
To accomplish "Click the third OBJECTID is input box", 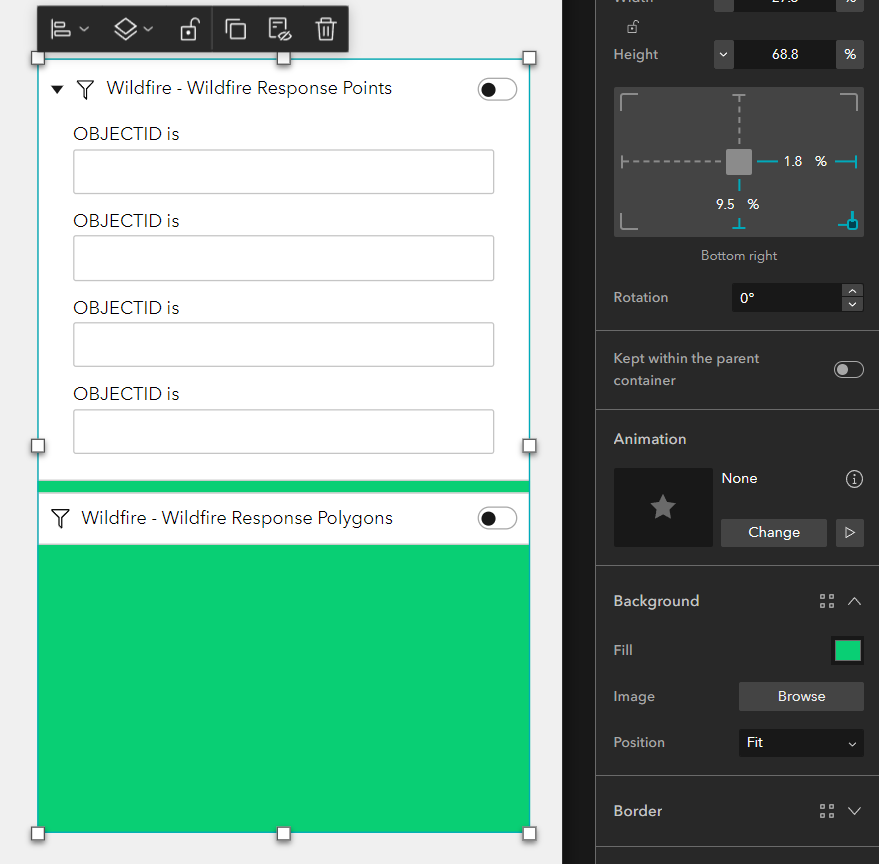I will pyautogui.click(x=284, y=345).
